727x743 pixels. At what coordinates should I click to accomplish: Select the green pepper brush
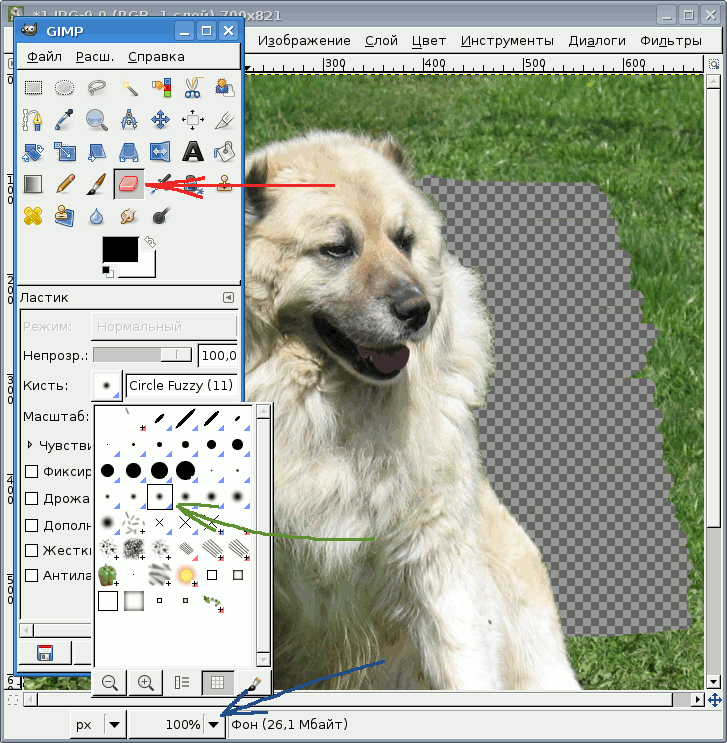(x=107, y=575)
